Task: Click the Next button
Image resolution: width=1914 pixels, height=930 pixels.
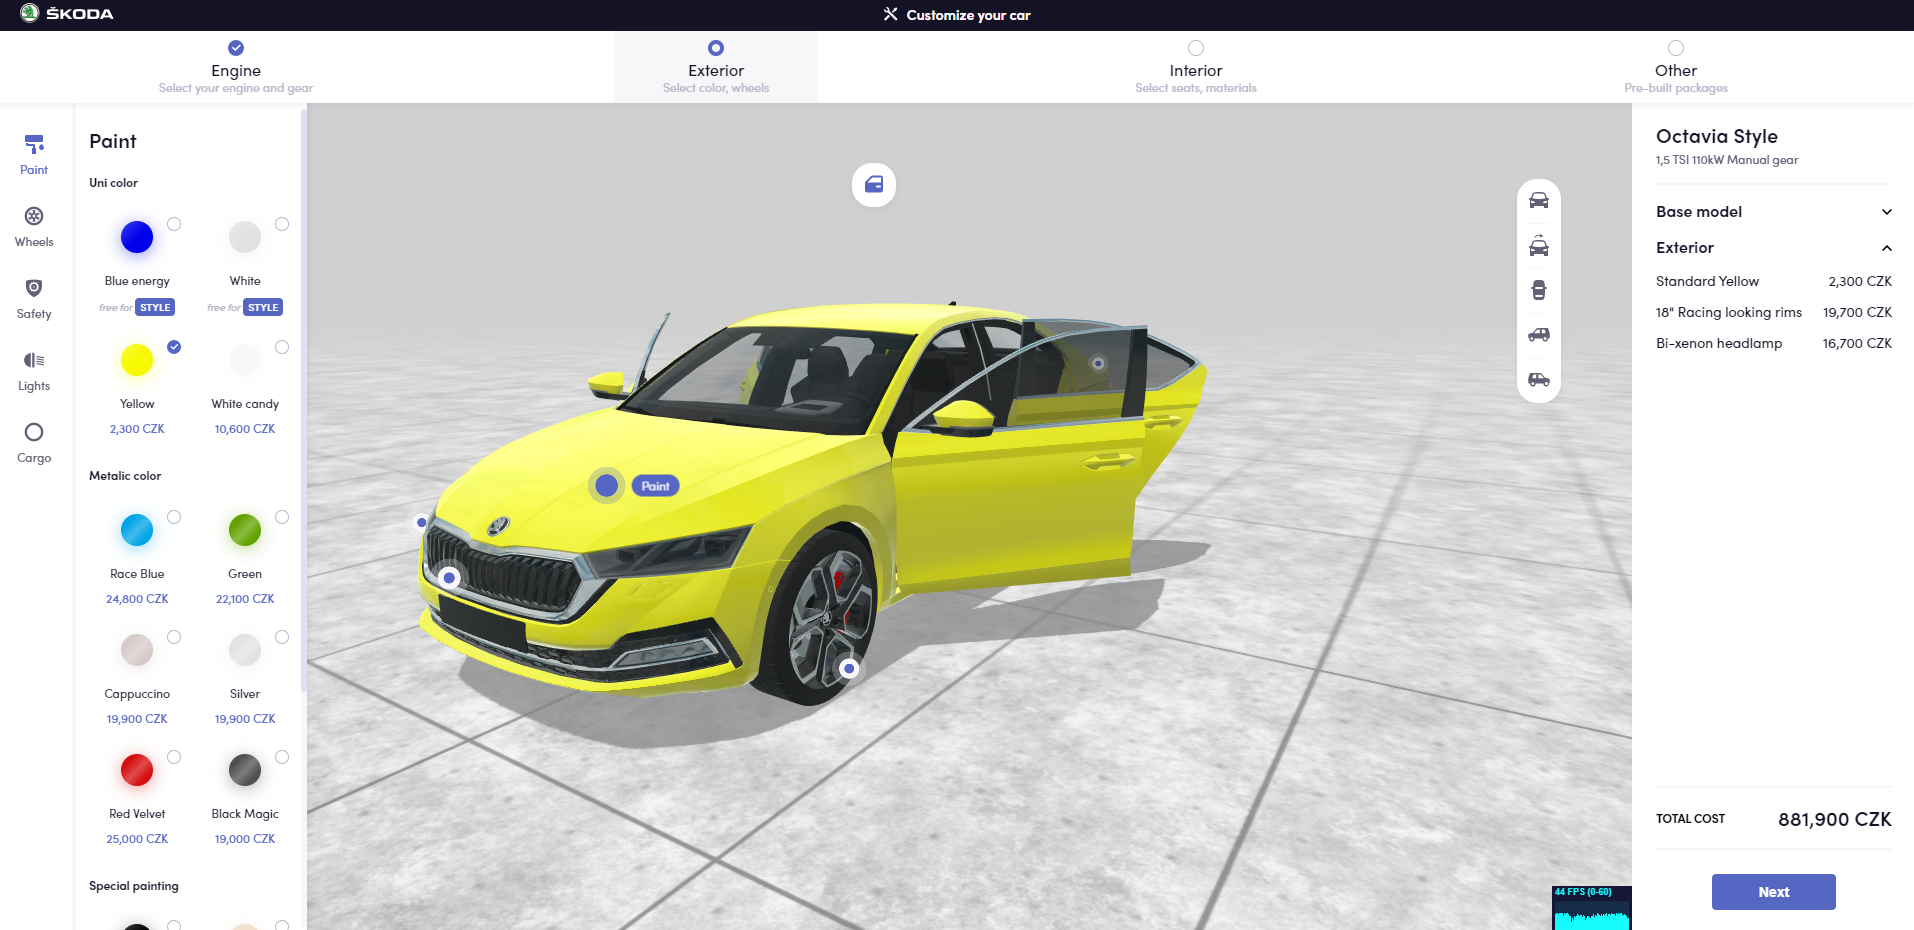Action: [x=1773, y=892]
